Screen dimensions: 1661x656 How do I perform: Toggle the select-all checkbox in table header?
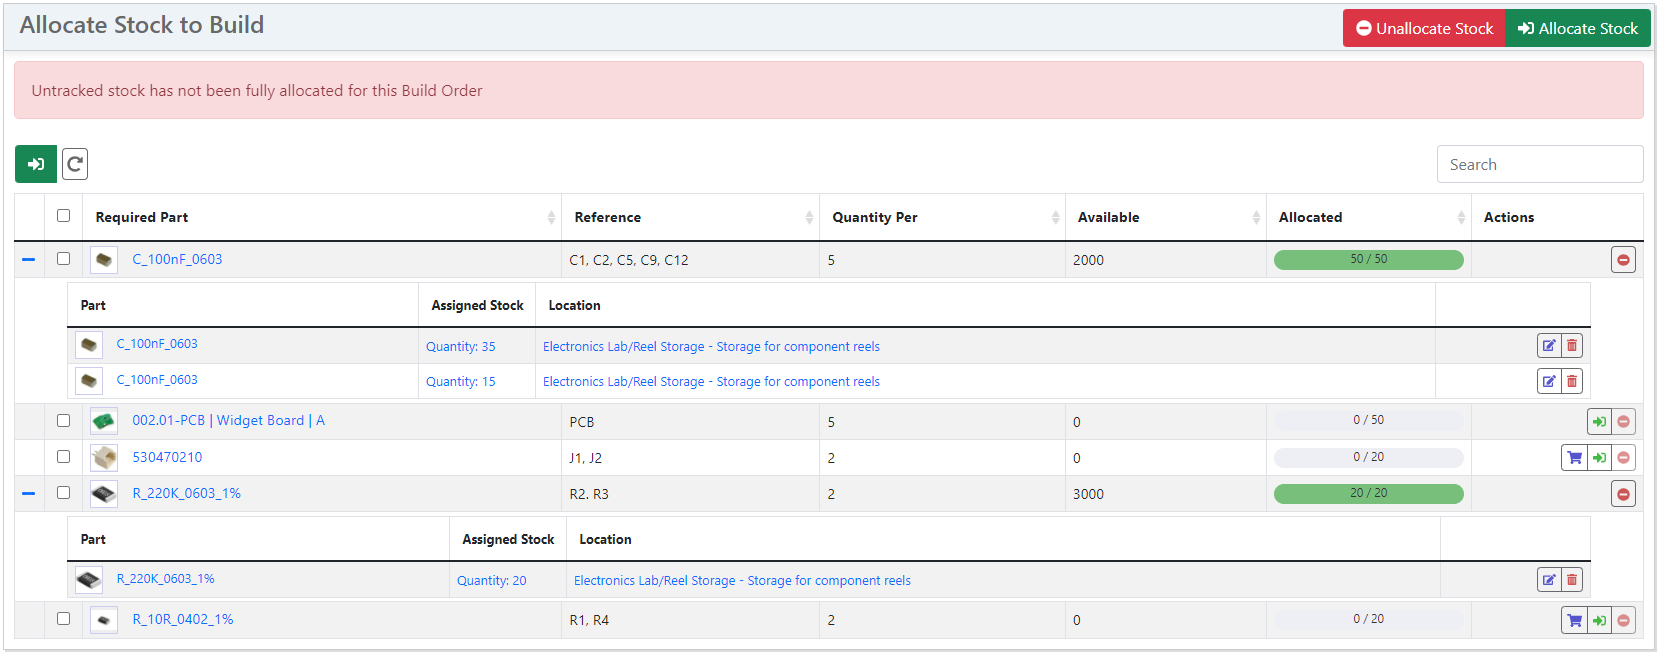click(x=64, y=216)
